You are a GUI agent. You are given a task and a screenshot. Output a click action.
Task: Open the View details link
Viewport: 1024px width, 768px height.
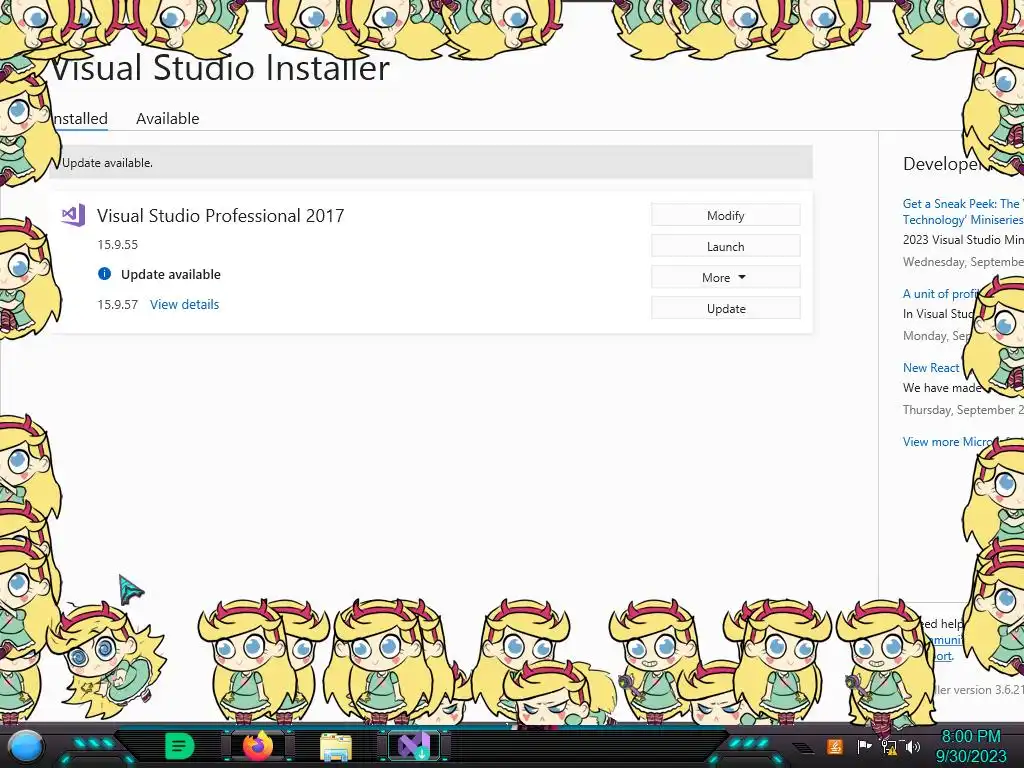[184, 304]
